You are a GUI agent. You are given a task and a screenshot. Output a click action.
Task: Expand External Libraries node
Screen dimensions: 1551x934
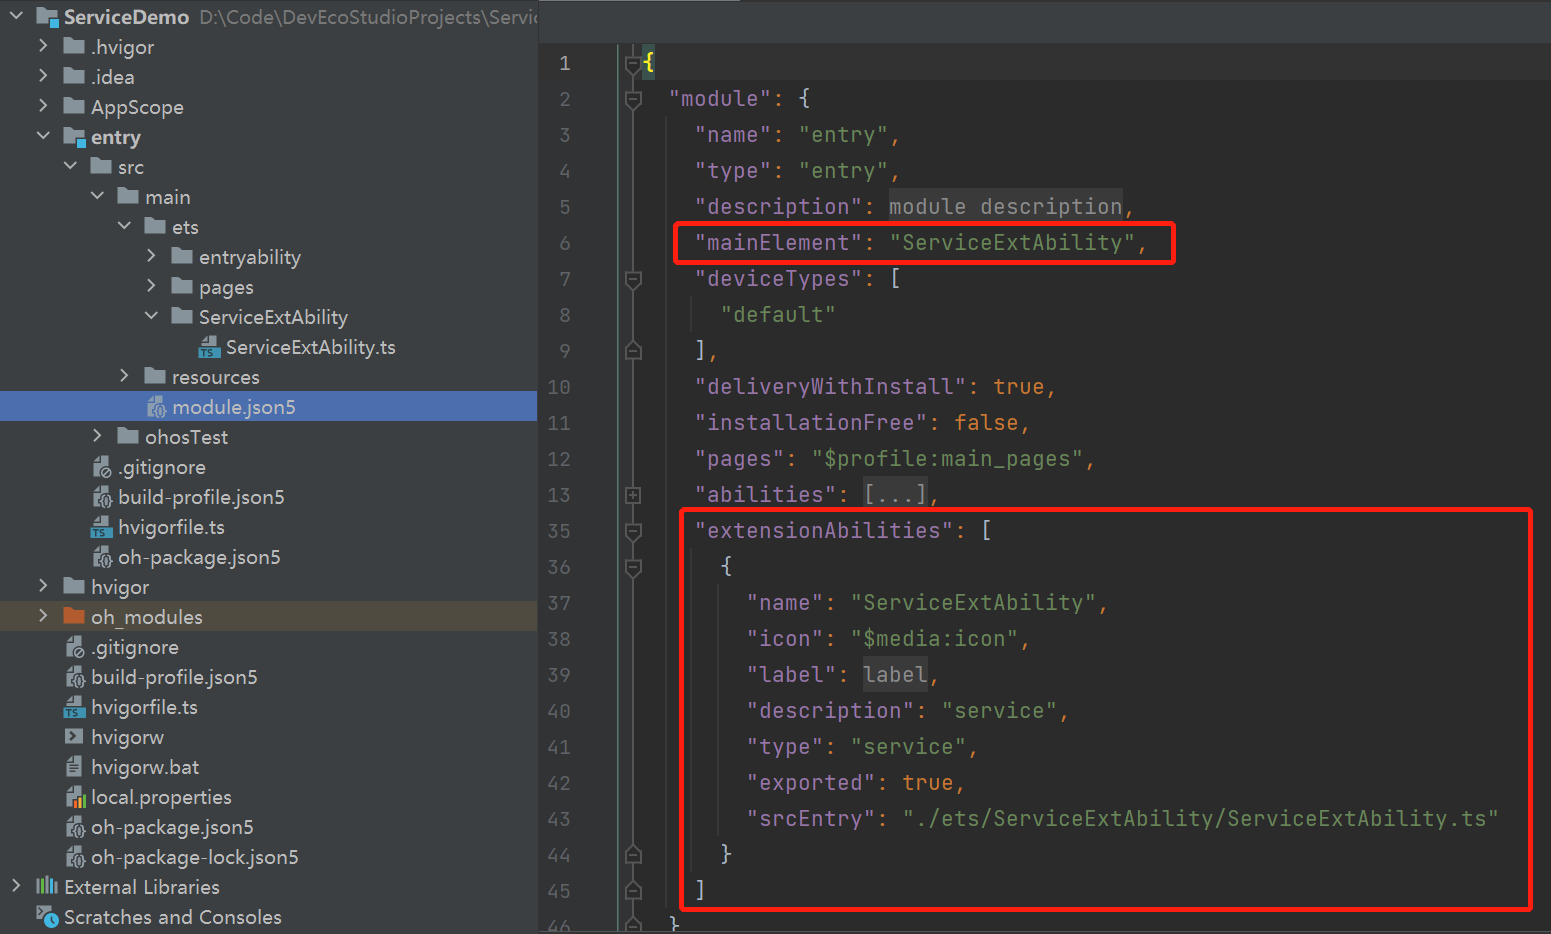pos(16,886)
